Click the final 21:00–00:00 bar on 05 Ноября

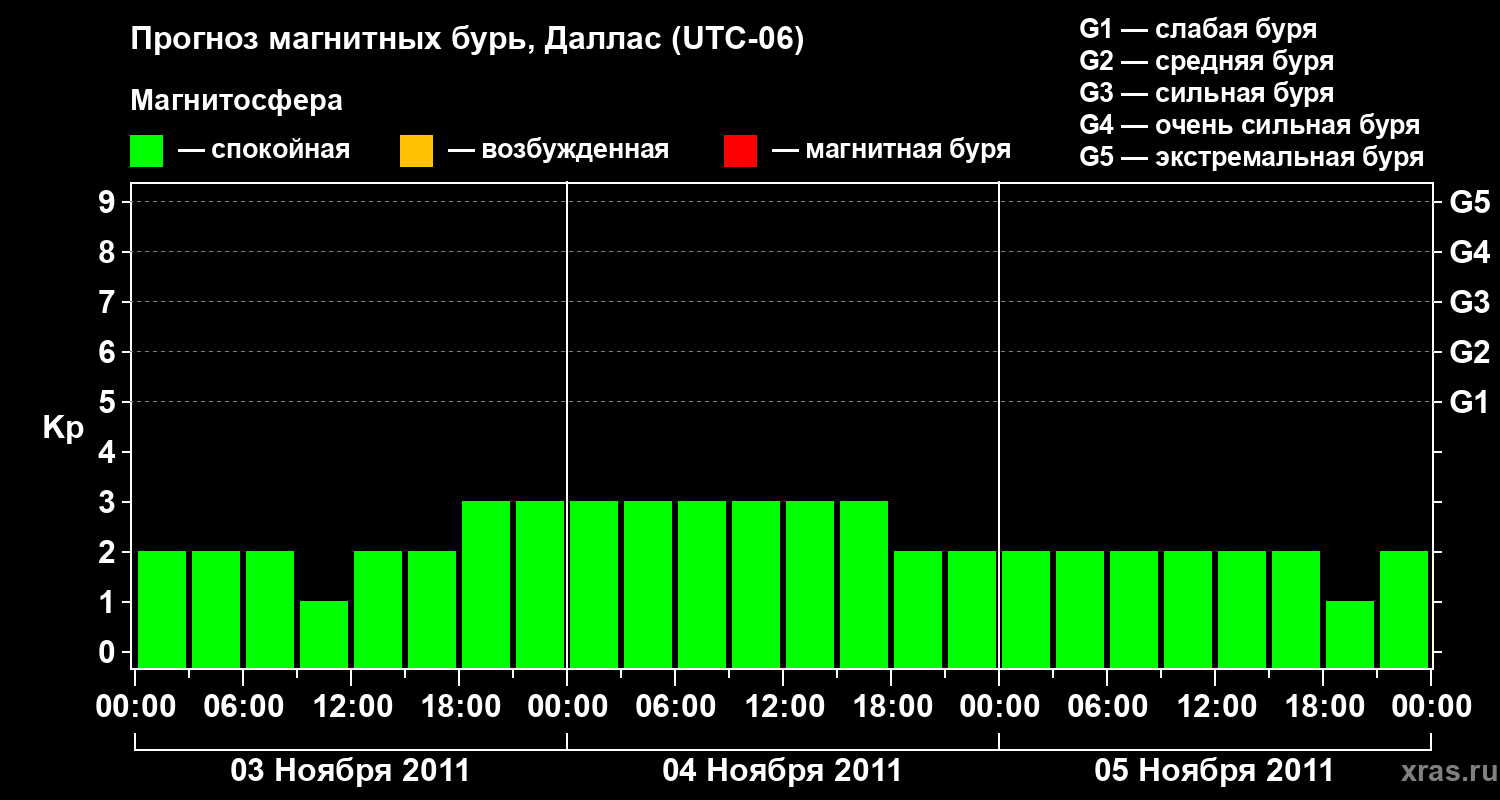(1404, 609)
